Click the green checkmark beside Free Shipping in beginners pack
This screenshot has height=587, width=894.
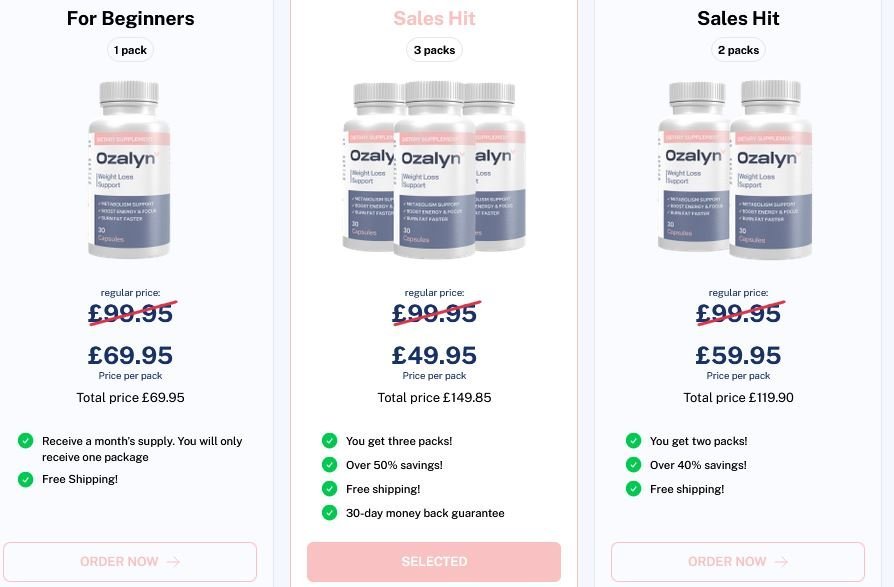pyautogui.click(x=25, y=479)
